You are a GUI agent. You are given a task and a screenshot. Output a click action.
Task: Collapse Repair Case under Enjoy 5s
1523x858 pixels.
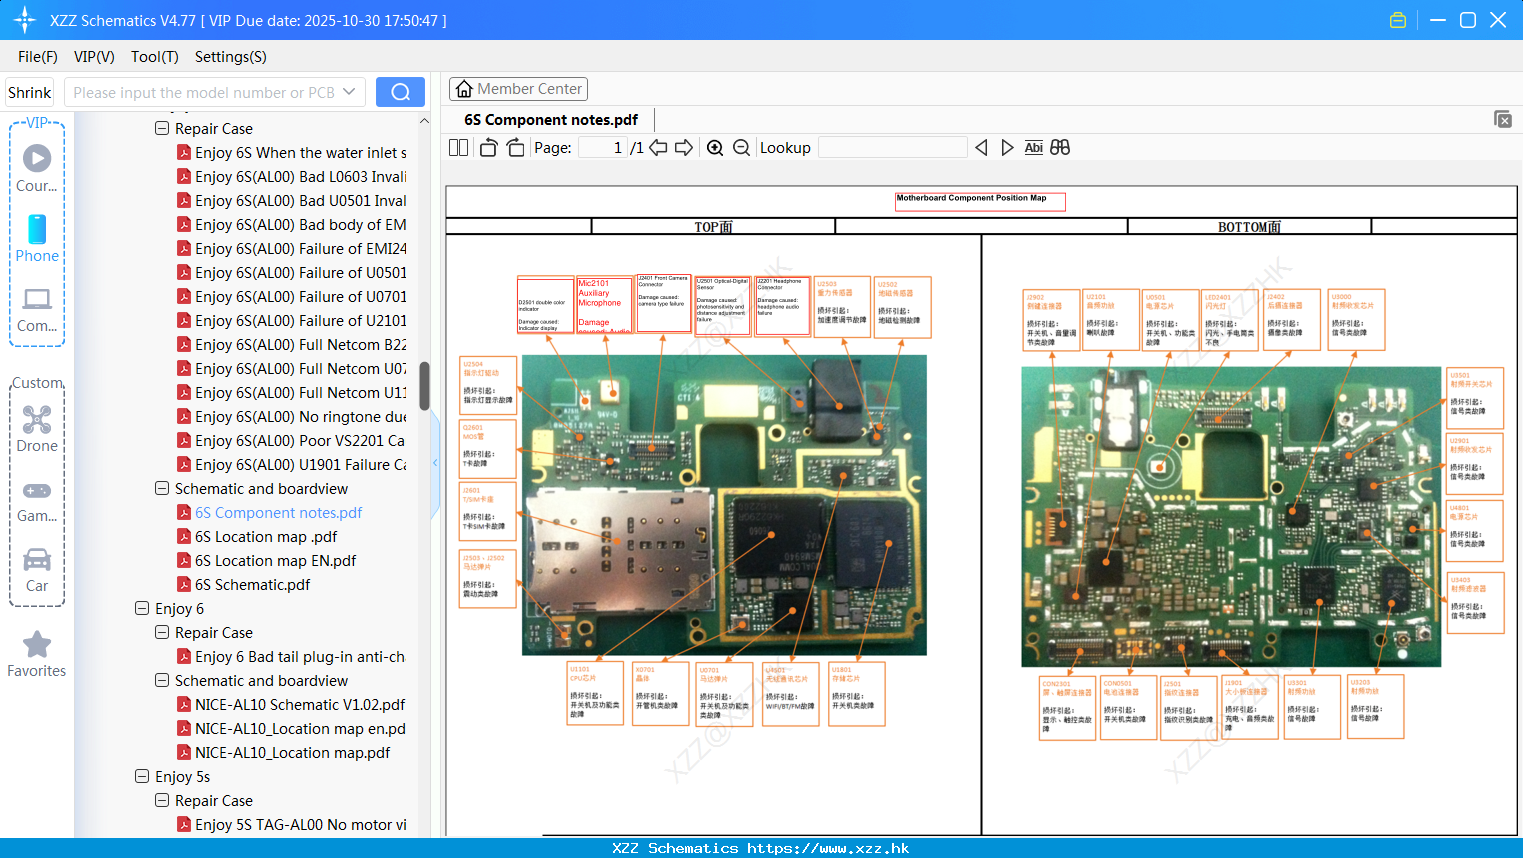[x=162, y=800]
